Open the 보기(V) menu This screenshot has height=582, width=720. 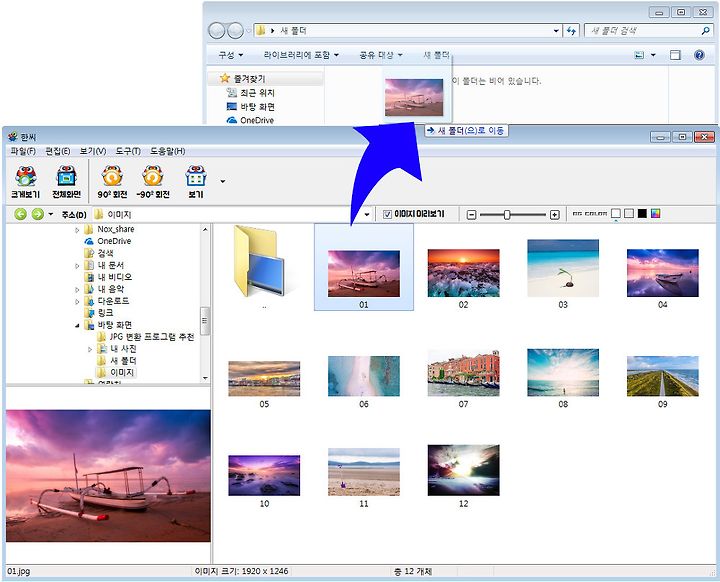[x=93, y=151]
